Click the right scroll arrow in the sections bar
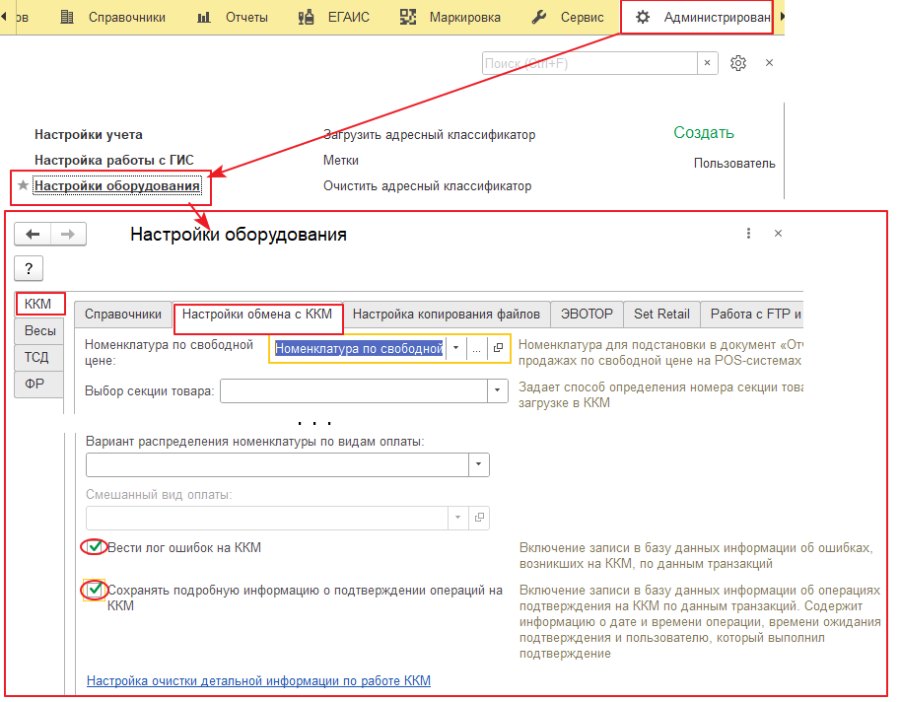Screen dimensions: 900x702 (x=781, y=17)
